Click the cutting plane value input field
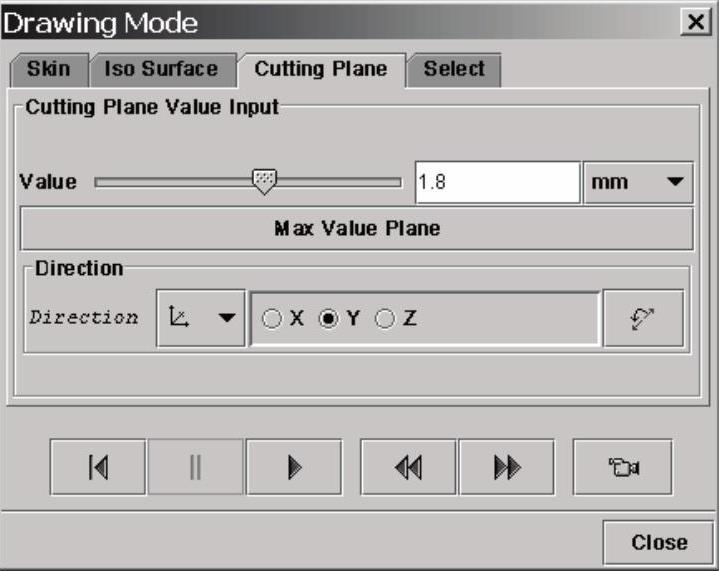The width and height of the screenshot is (719, 571). pos(496,182)
